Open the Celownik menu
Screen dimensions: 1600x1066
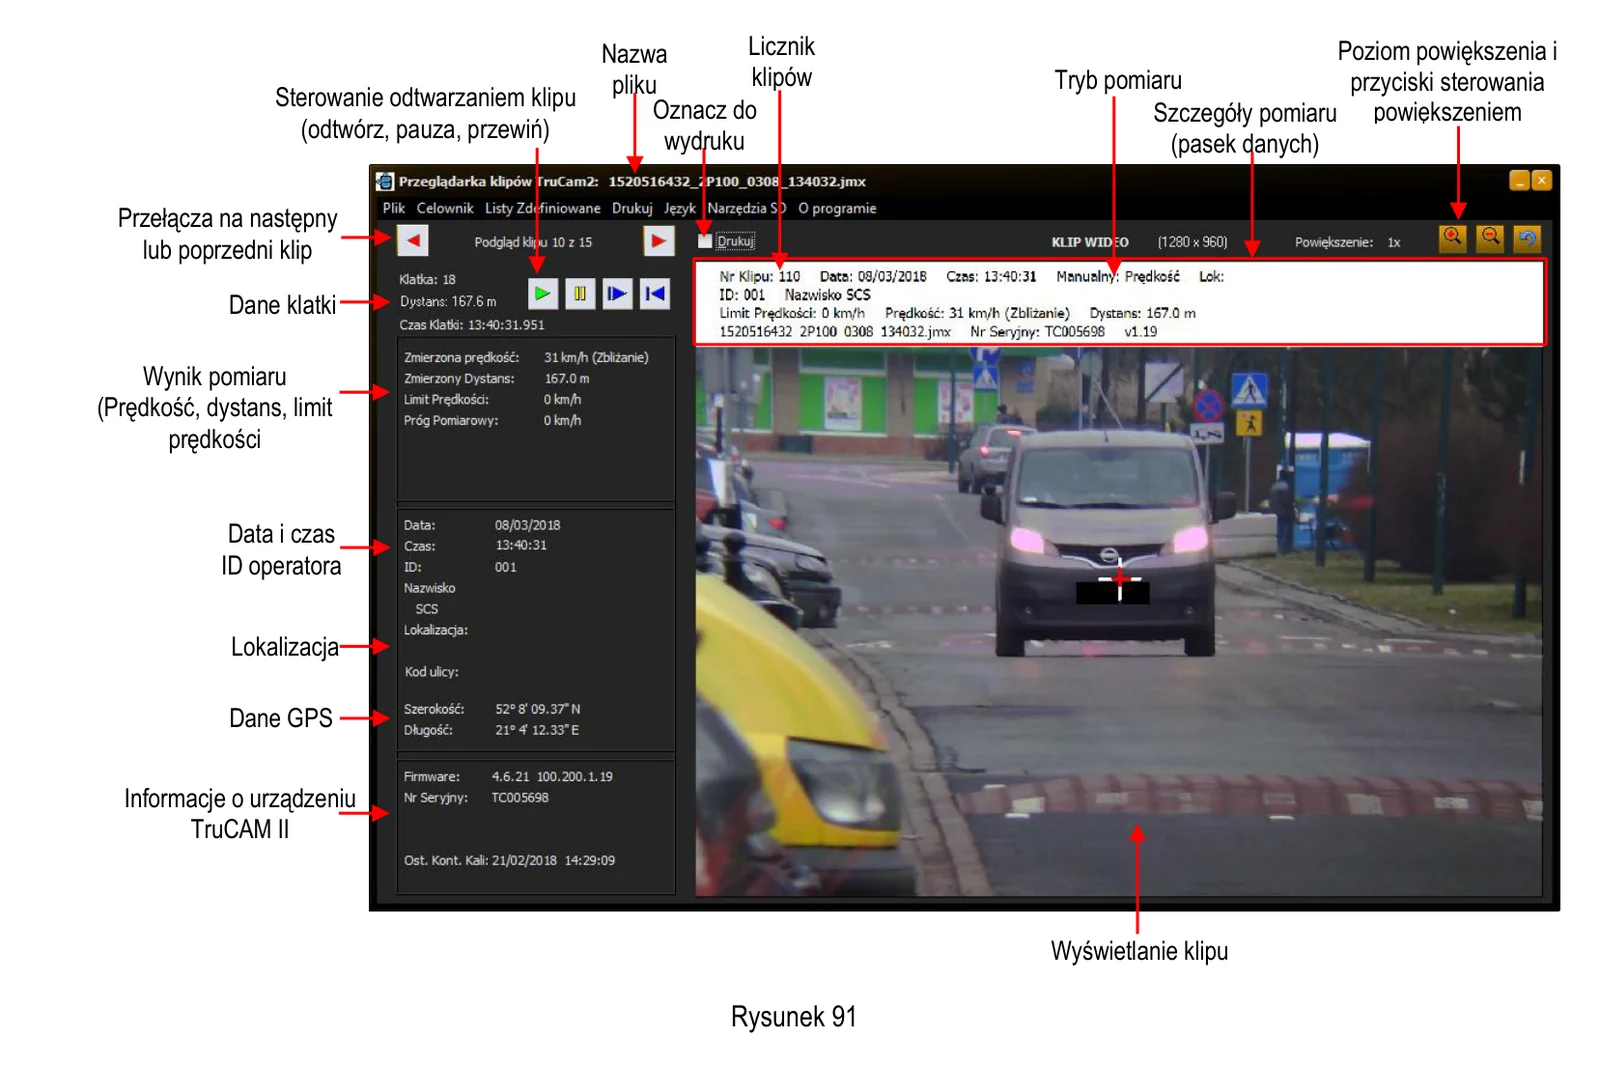[x=445, y=208]
